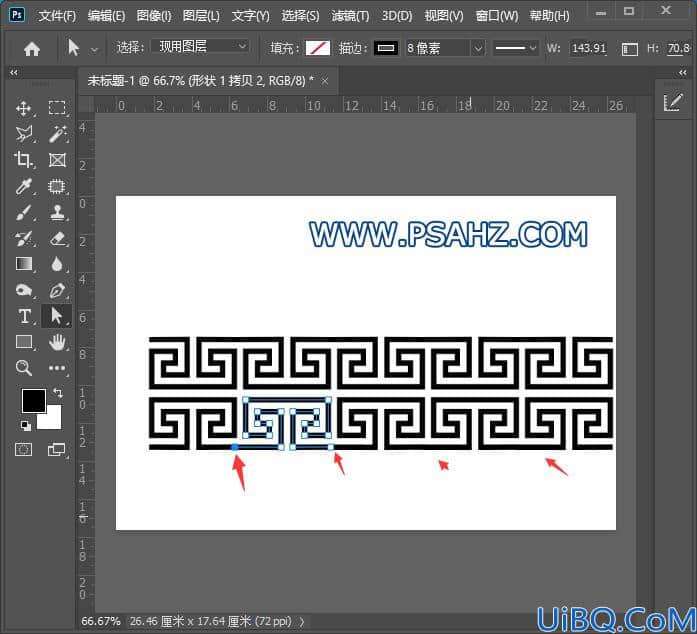
Task: Open the collapsed panel icon on right dock
Action: [x=673, y=103]
